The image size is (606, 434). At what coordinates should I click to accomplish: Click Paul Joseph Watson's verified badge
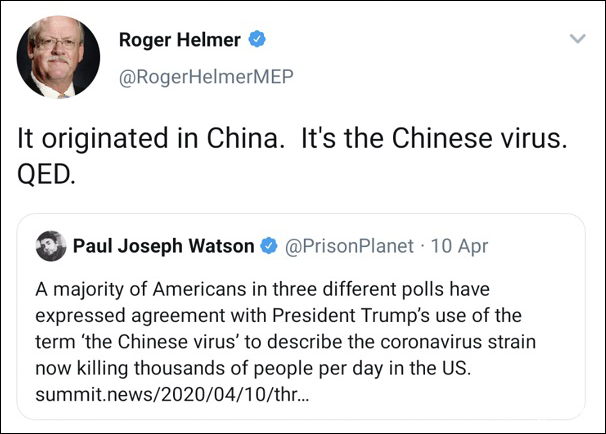268,245
